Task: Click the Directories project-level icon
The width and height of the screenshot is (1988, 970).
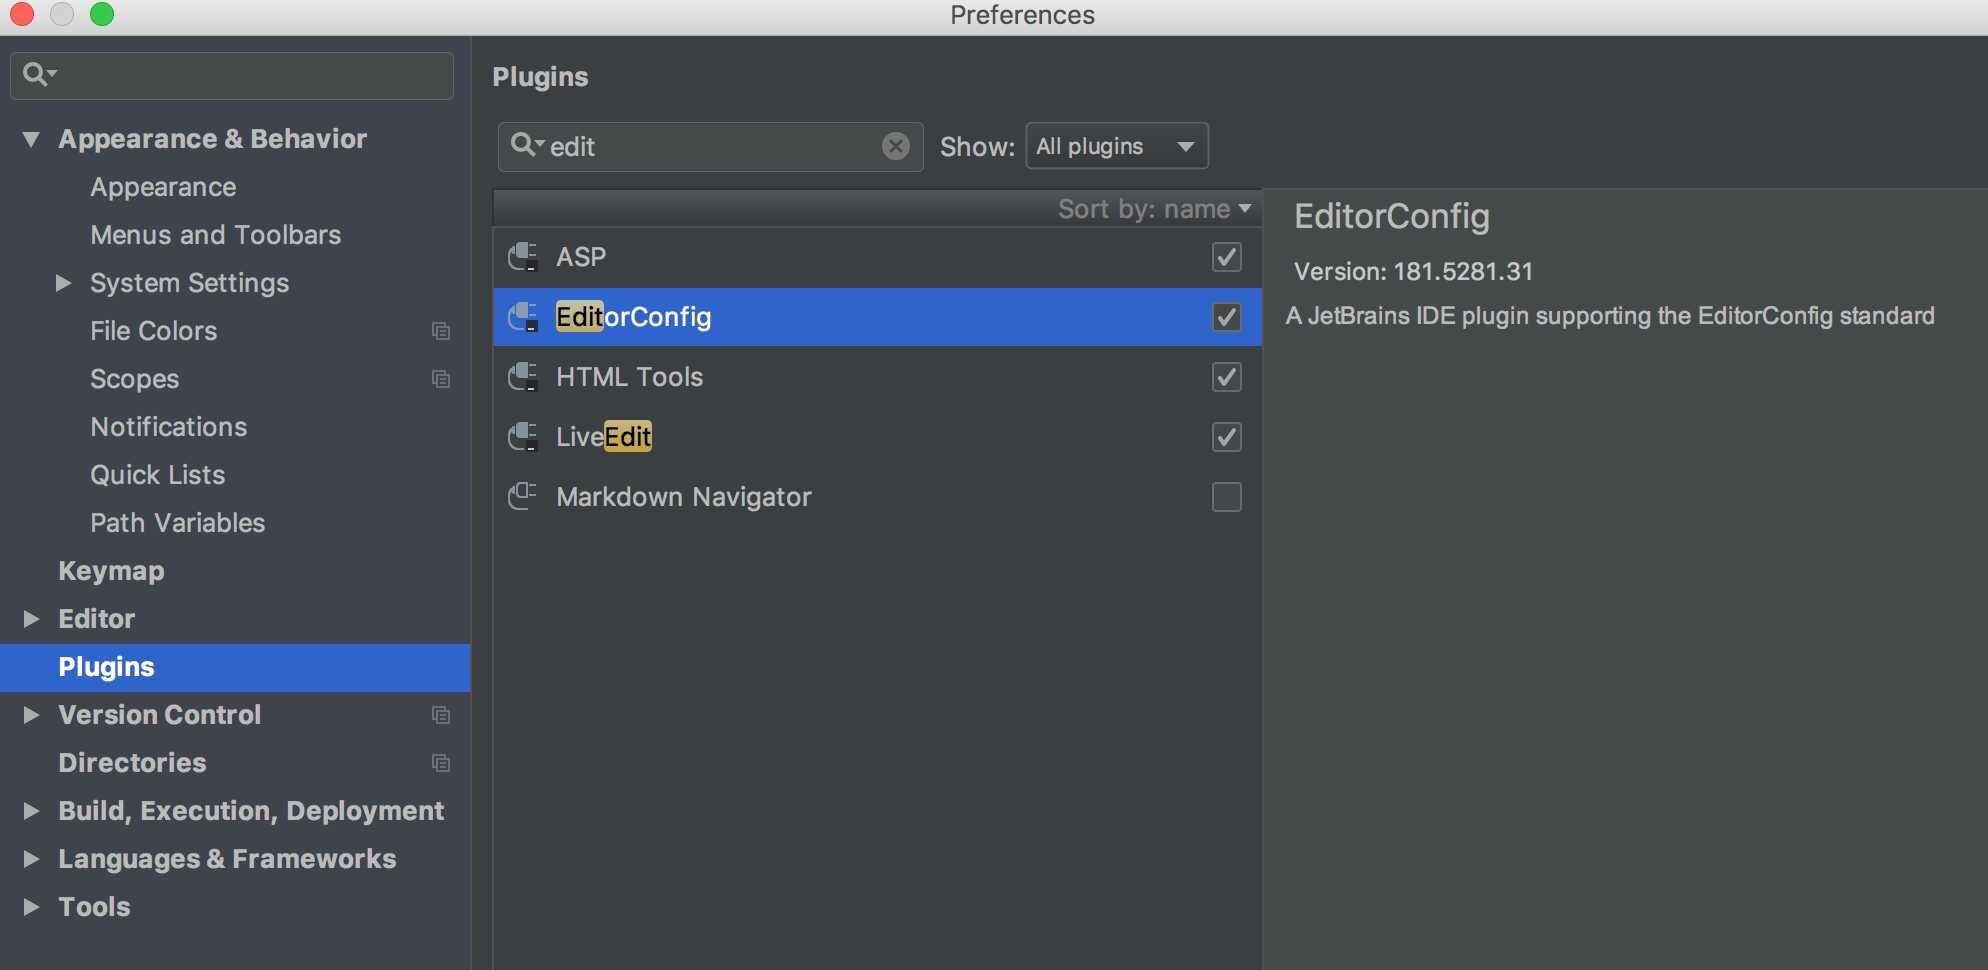Action: tap(440, 763)
